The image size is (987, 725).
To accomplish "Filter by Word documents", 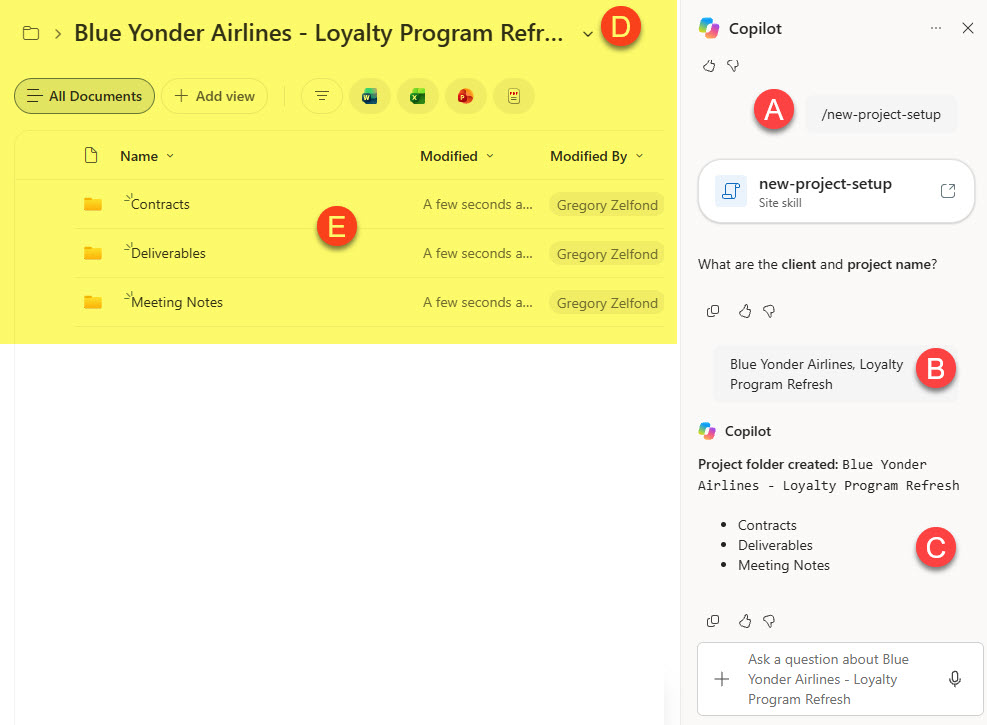I will [369, 96].
